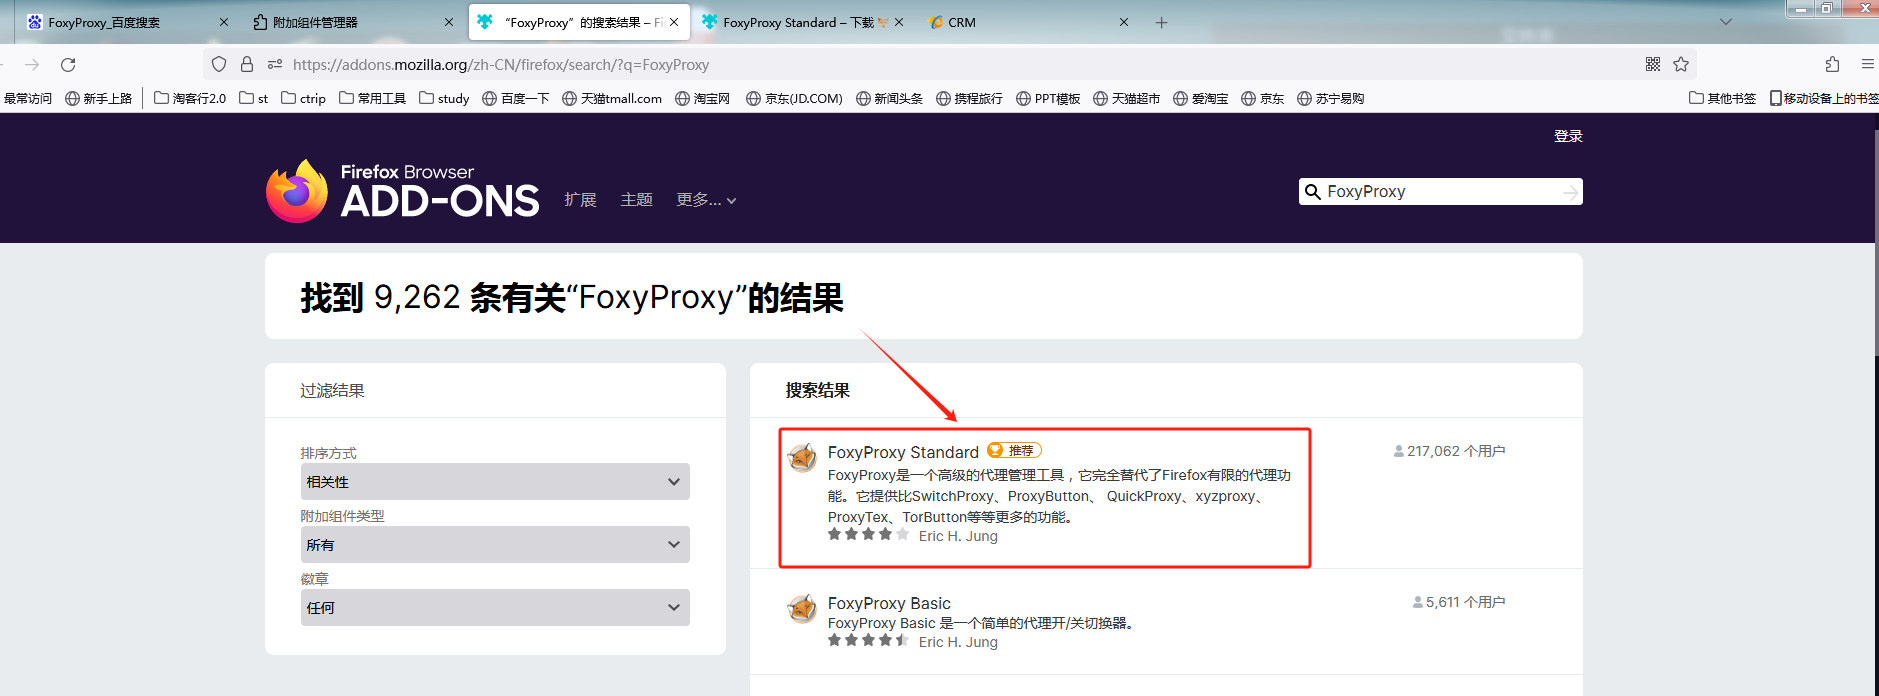
Task: Open the 其他书签 folder
Action: [1722, 98]
